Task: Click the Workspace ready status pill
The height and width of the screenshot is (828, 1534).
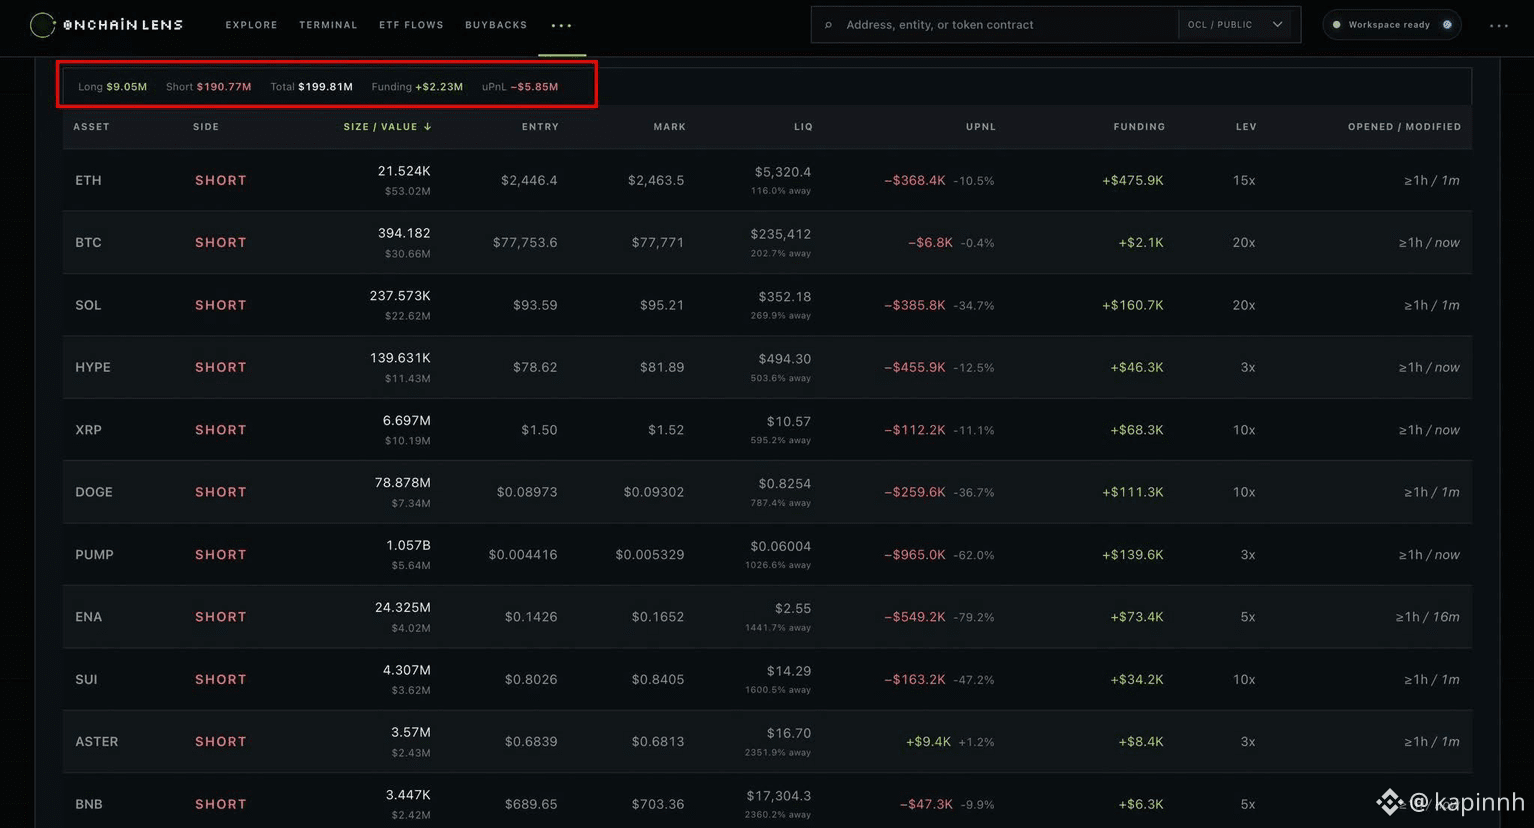Action: (1392, 25)
